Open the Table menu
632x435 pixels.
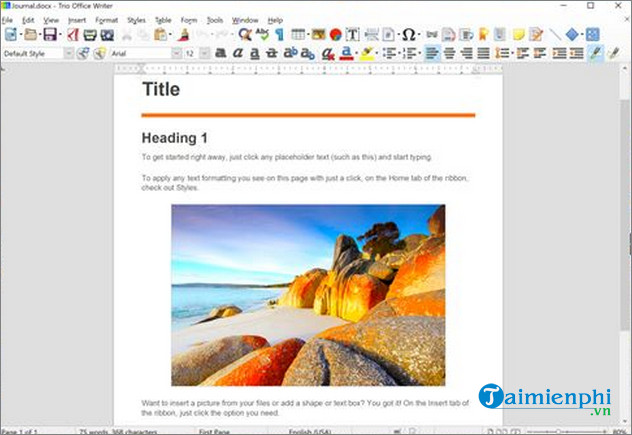click(162, 20)
